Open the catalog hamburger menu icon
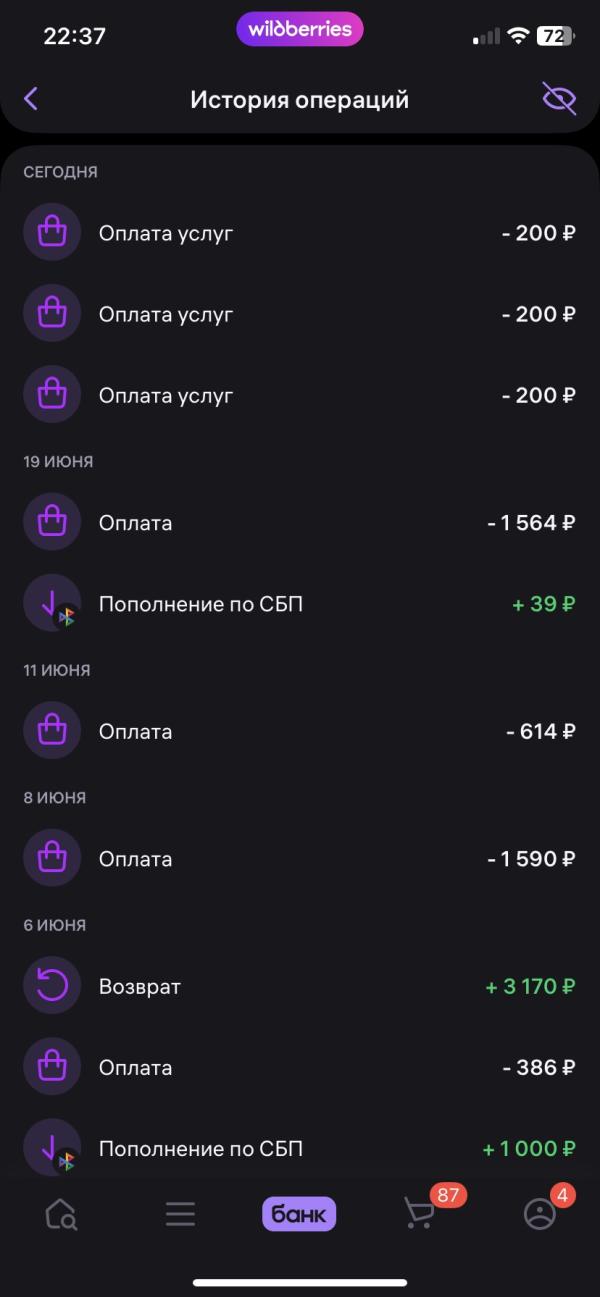 pyautogui.click(x=180, y=1214)
